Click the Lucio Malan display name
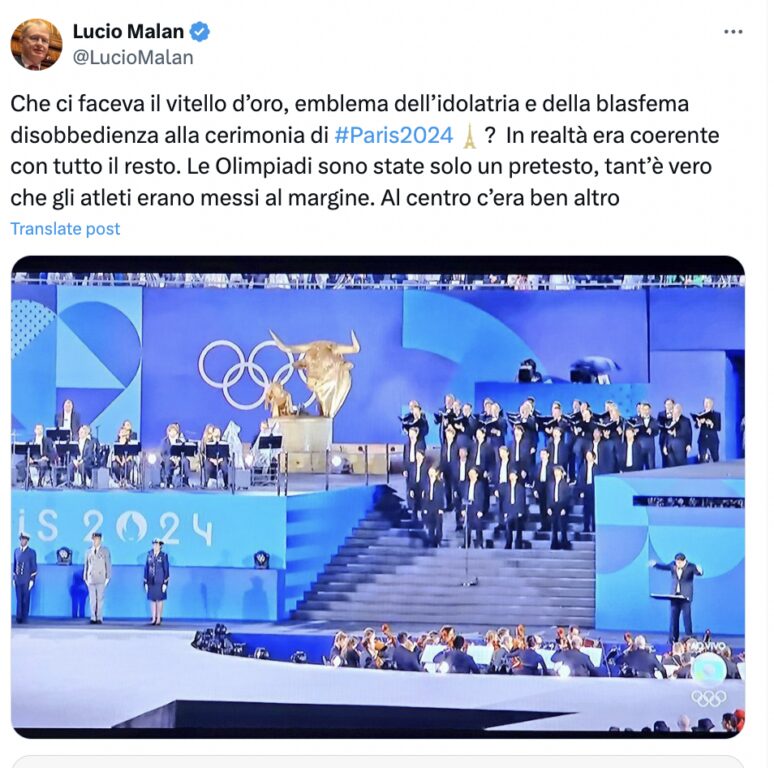 tap(128, 32)
